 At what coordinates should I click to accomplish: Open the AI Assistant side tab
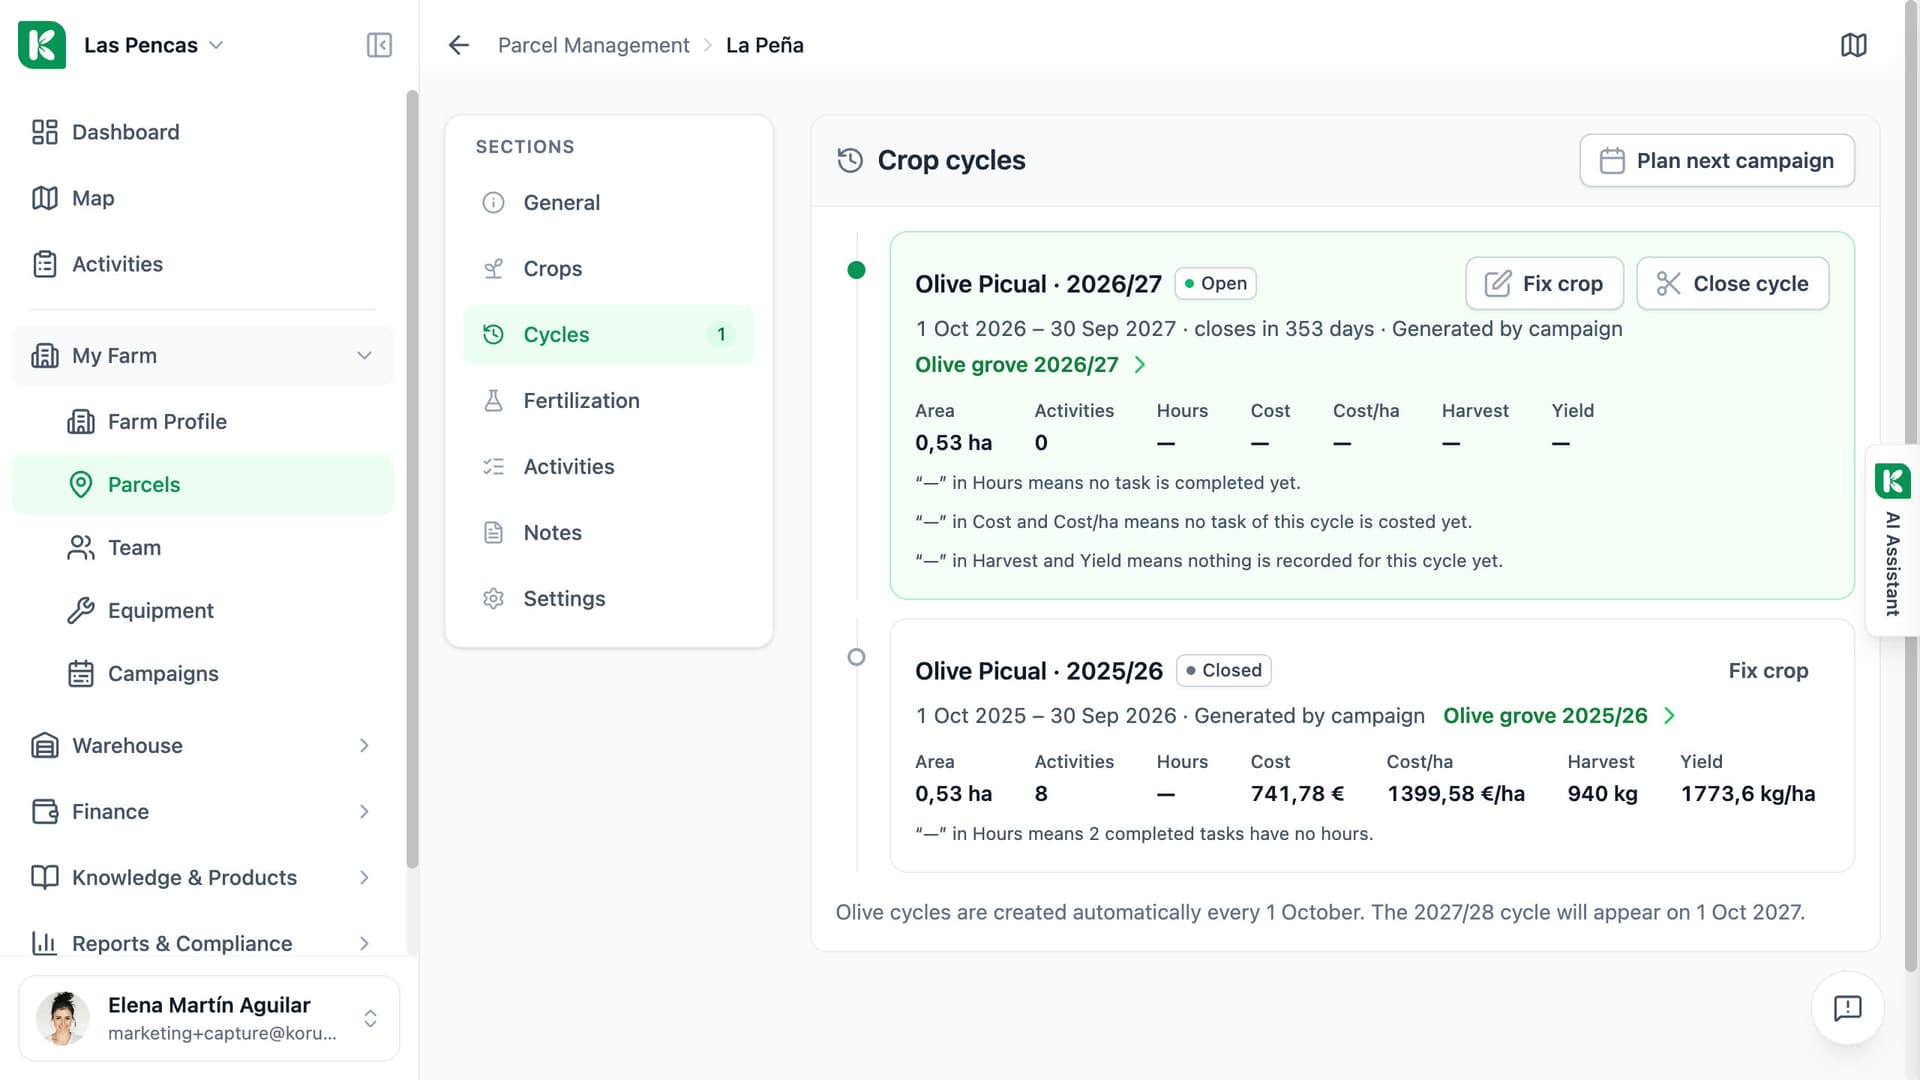point(1892,540)
